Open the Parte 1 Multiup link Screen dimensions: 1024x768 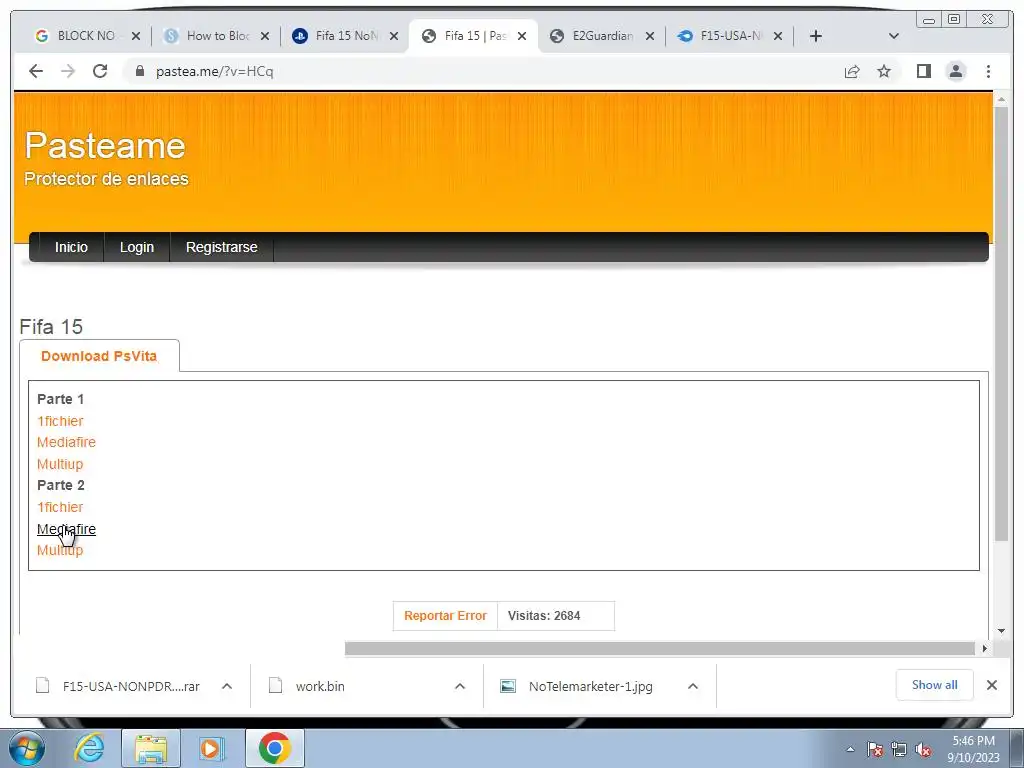[60, 464]
